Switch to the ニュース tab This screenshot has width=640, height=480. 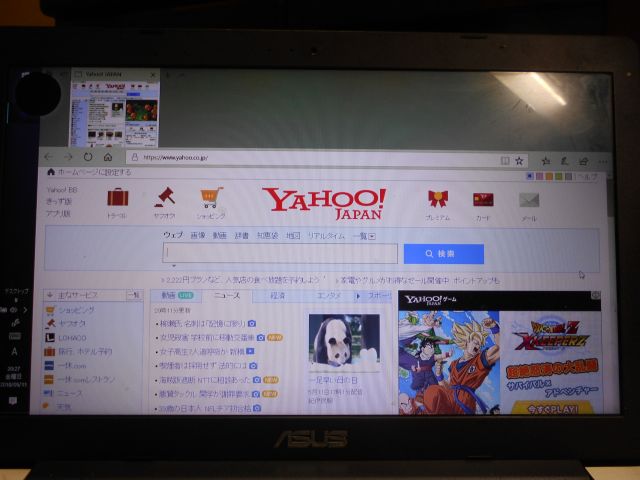point(226,296)
